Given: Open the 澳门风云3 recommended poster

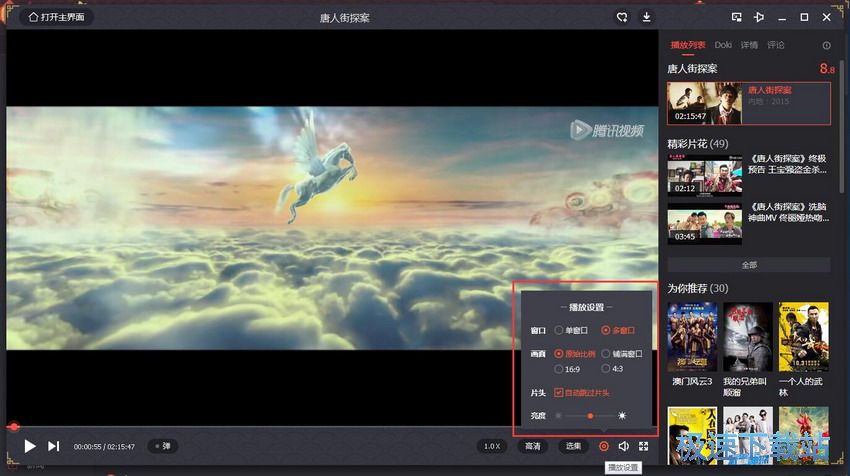Looking at the screenshot, I should coord(692,337).
